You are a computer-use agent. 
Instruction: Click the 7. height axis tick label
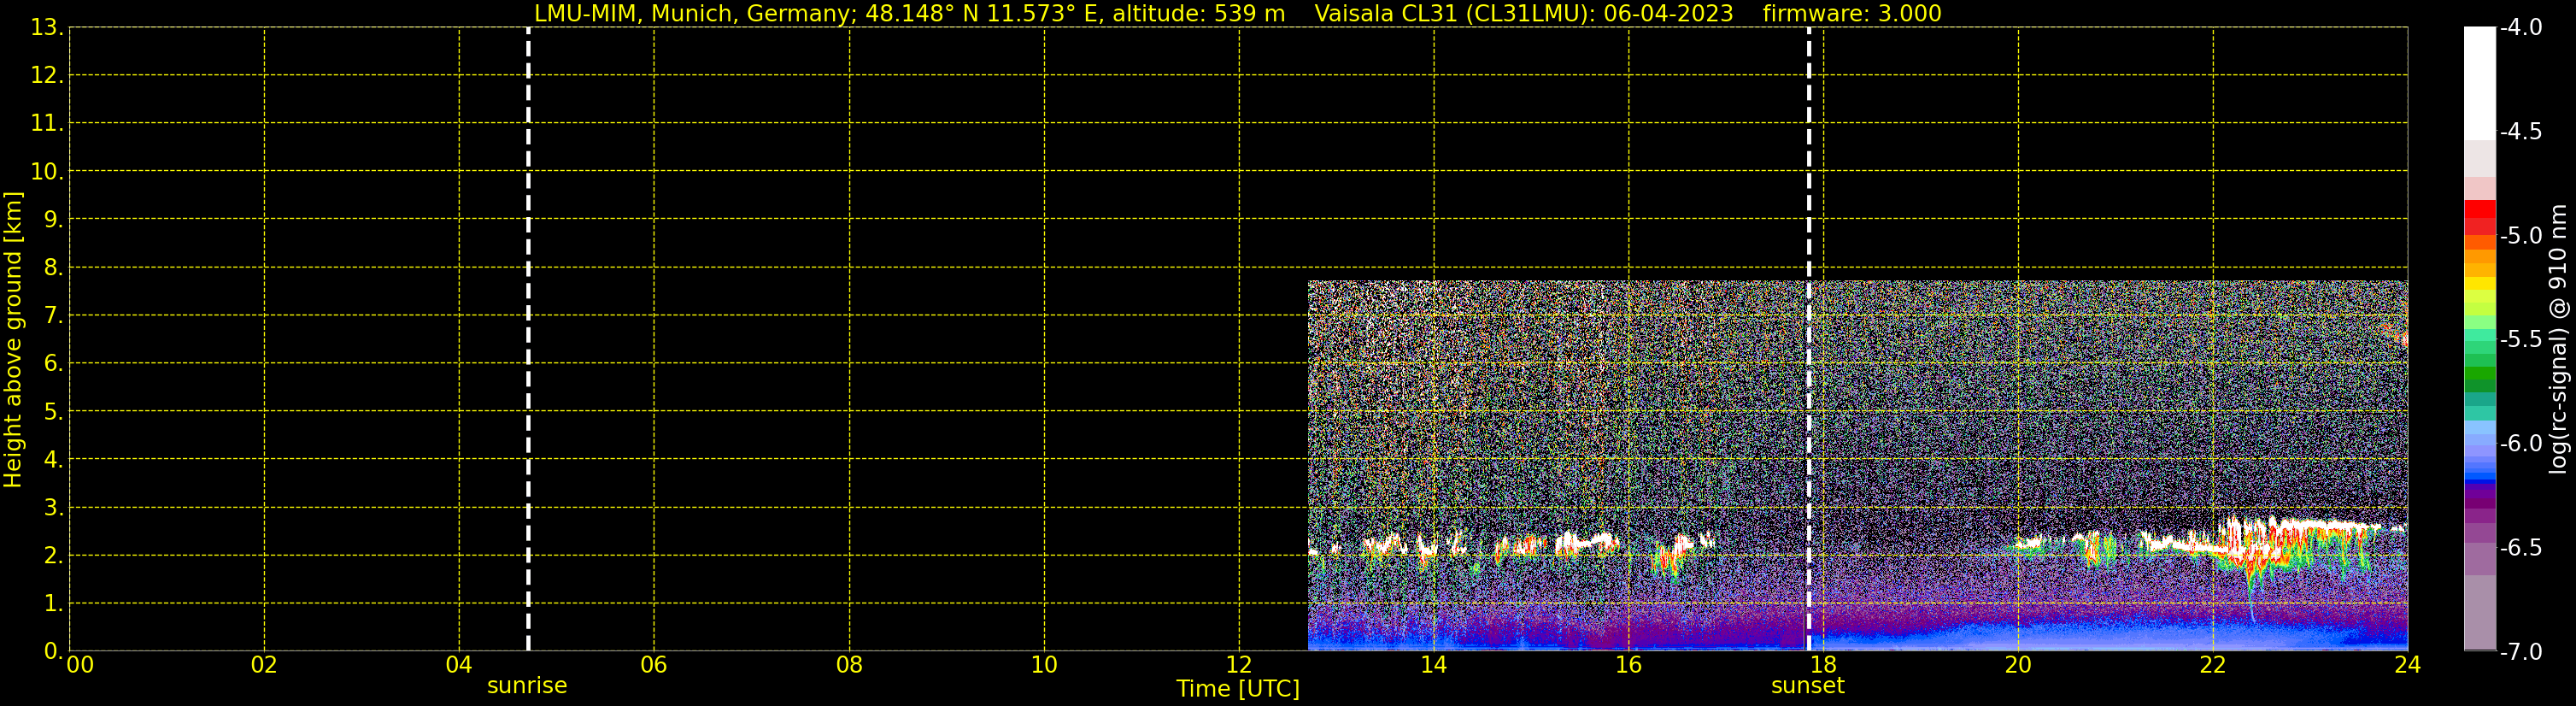point(53,315)
